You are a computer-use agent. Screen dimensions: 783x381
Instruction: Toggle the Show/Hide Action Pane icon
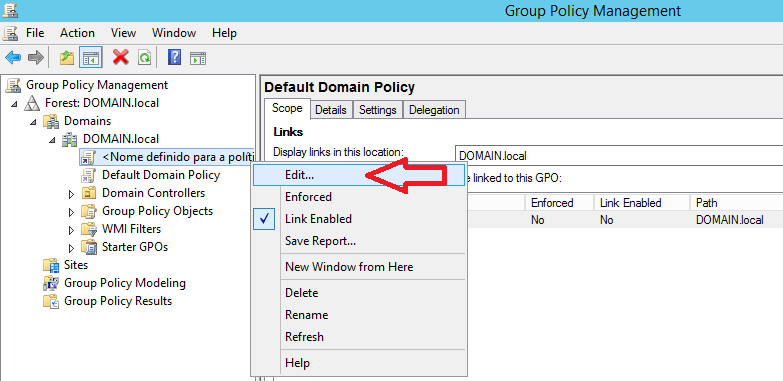[x=198, y=58]
